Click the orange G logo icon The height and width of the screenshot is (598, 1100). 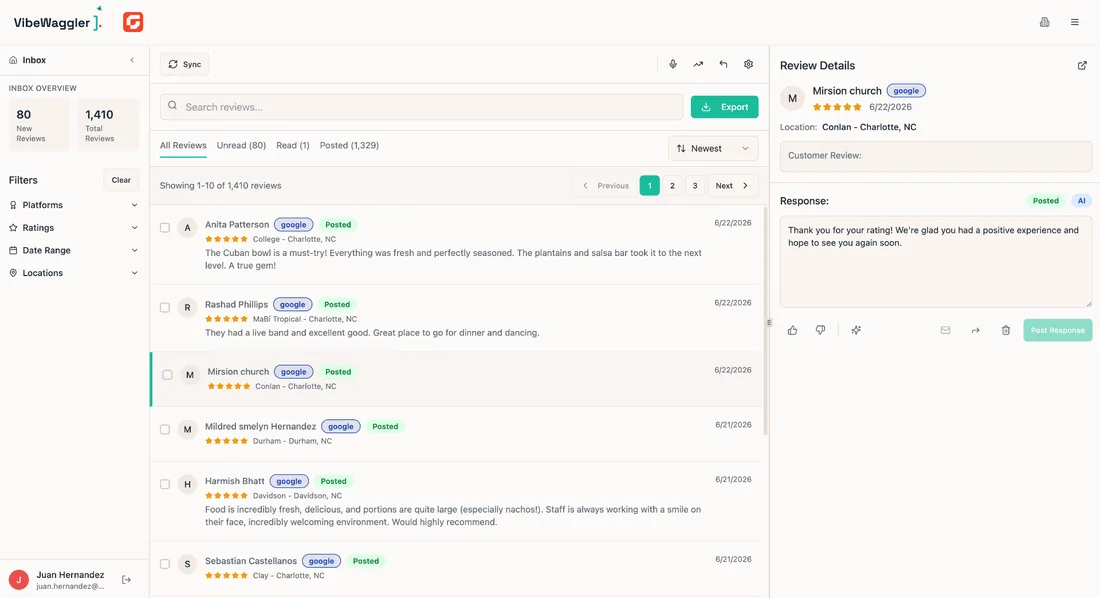click(133, 22)
